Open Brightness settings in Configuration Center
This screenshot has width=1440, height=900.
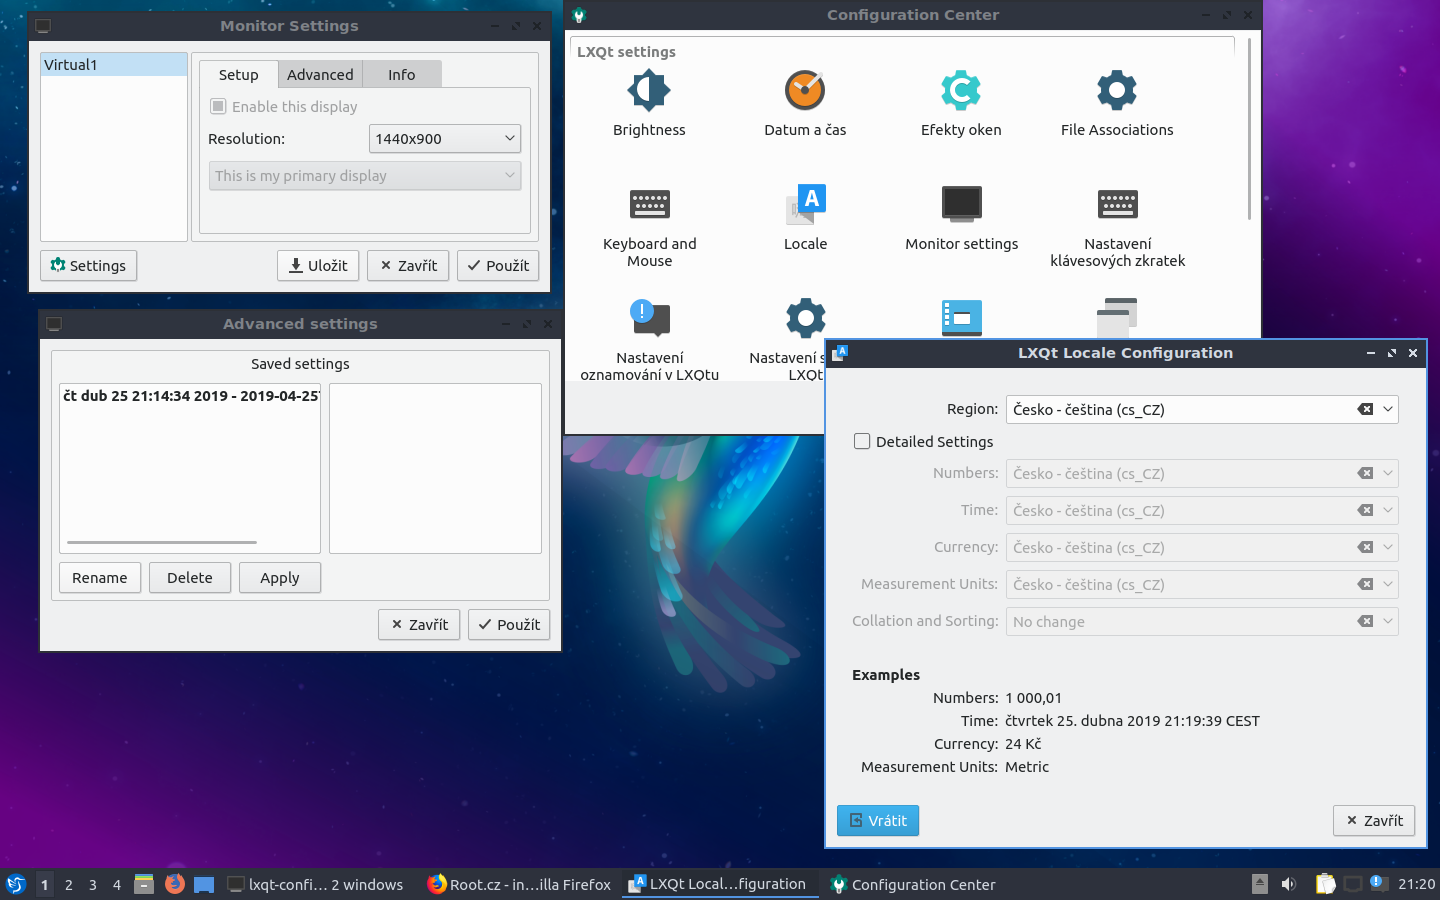tap(649, 91)
